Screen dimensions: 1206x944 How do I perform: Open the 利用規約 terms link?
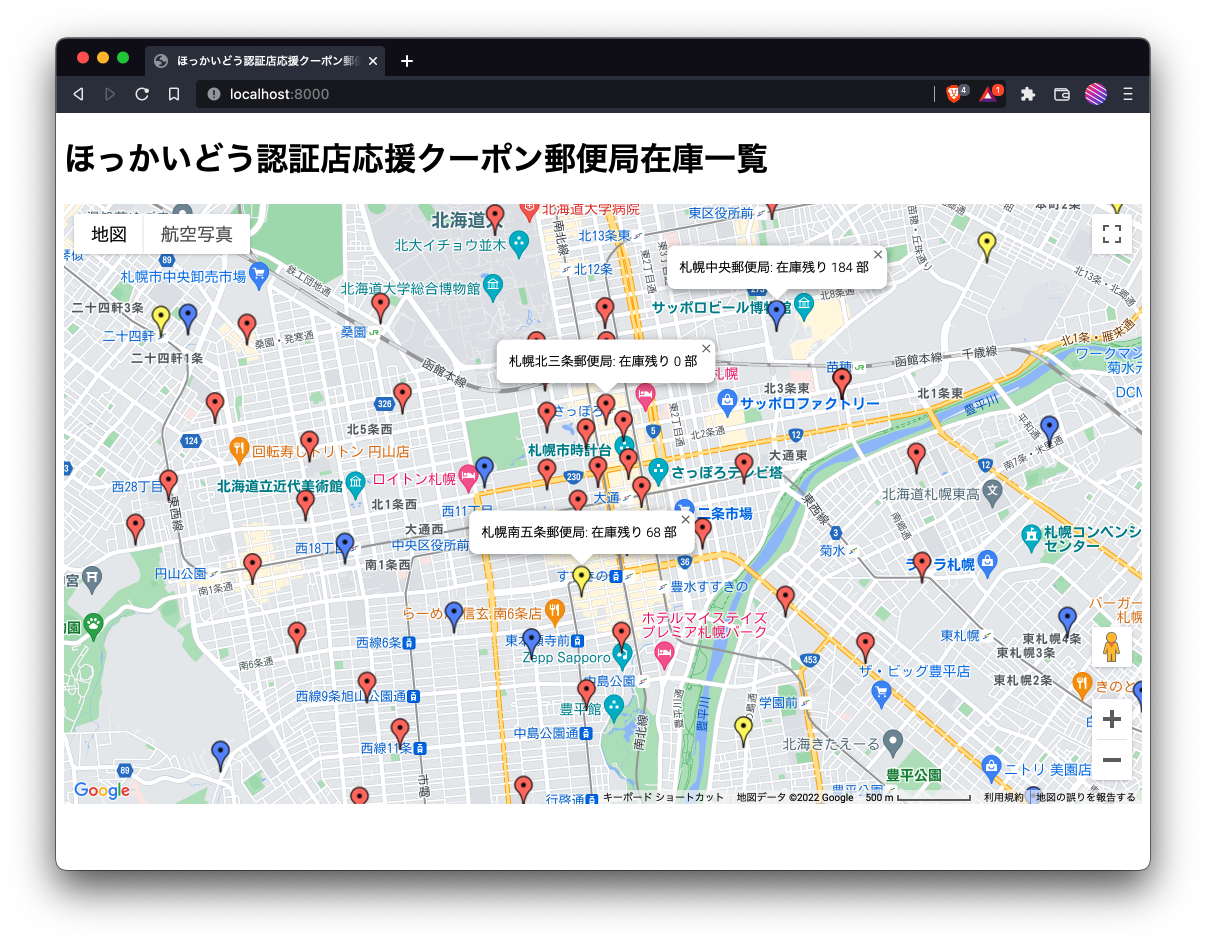(1003, 797)
